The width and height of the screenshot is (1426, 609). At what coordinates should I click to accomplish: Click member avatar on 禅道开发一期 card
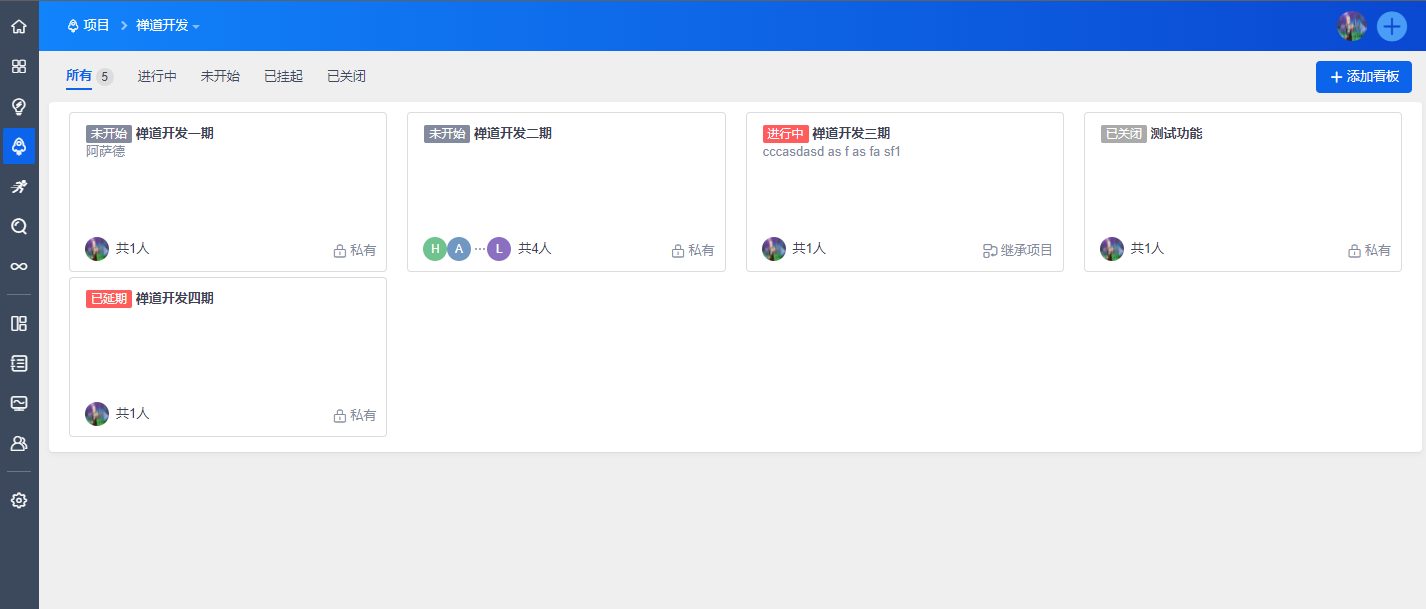[97, 249]
